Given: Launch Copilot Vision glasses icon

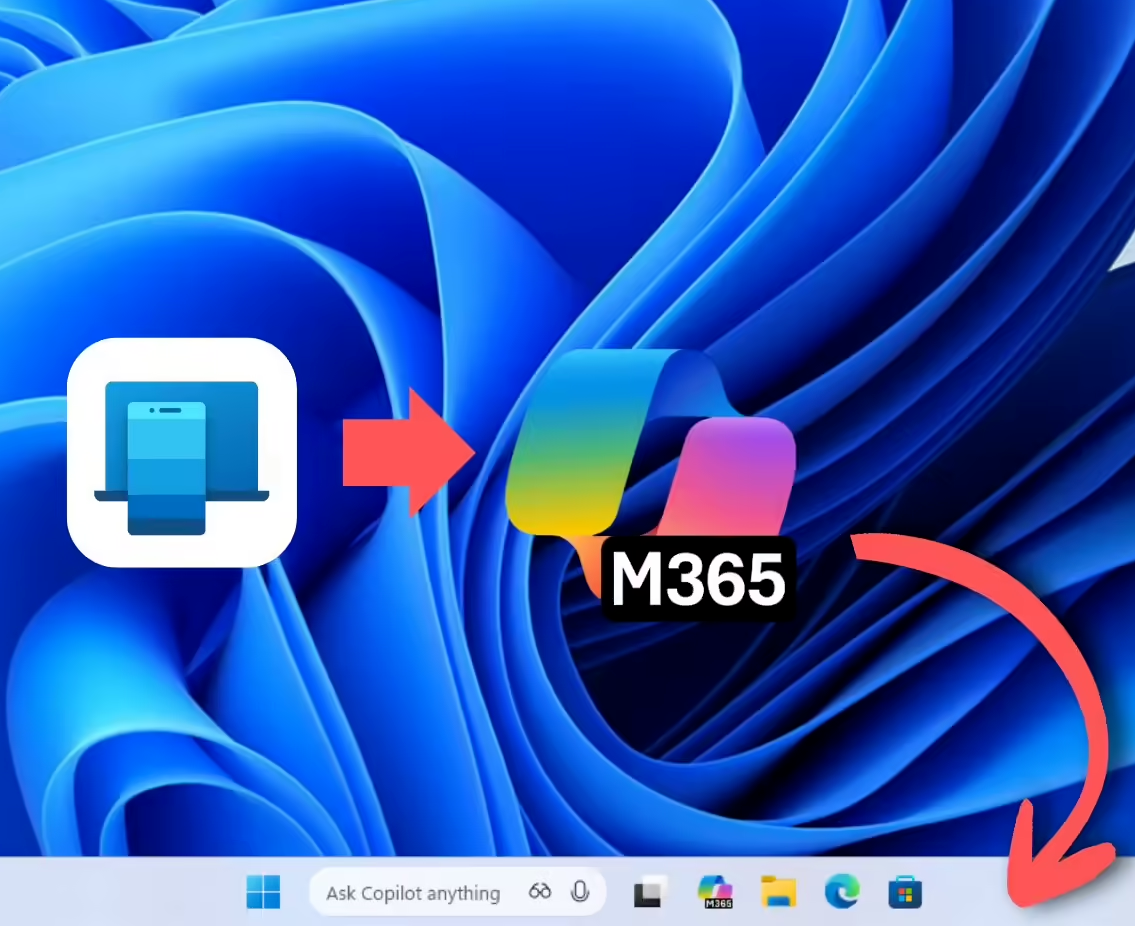Looking at the screenshot, I should [x=540, y=892].
